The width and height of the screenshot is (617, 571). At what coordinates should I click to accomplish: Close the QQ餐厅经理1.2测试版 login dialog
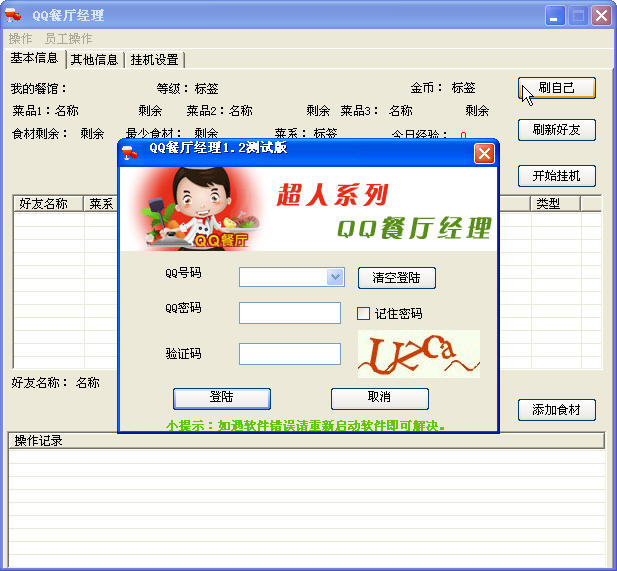pyautogui.click(x=484, y=153)
